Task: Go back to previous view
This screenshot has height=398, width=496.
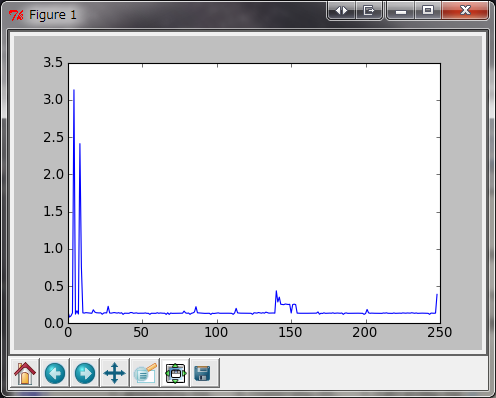Action: click(55, 373)
